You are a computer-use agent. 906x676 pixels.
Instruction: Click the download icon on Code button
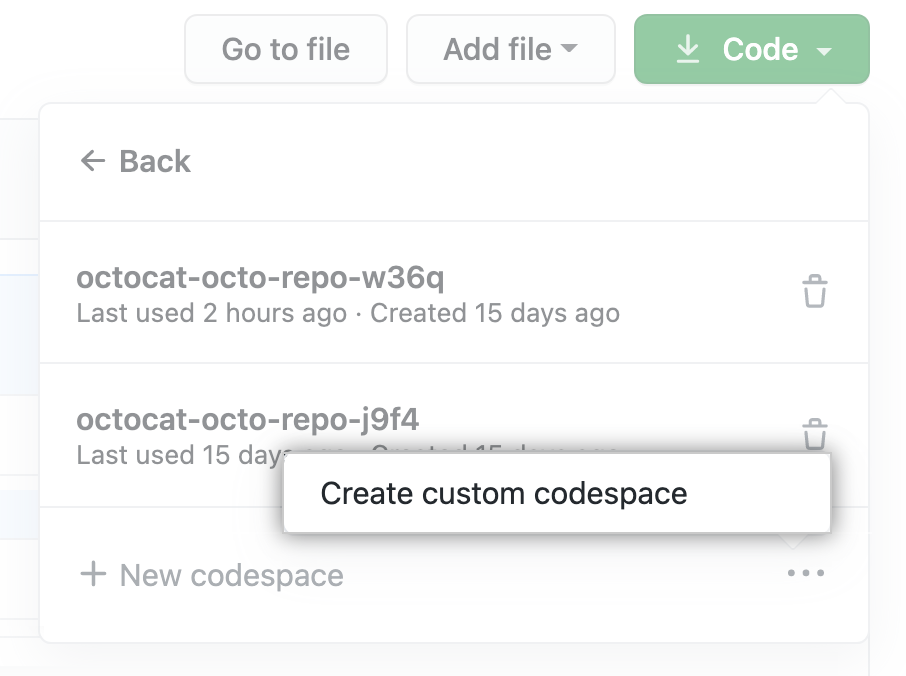pos(688,49)
